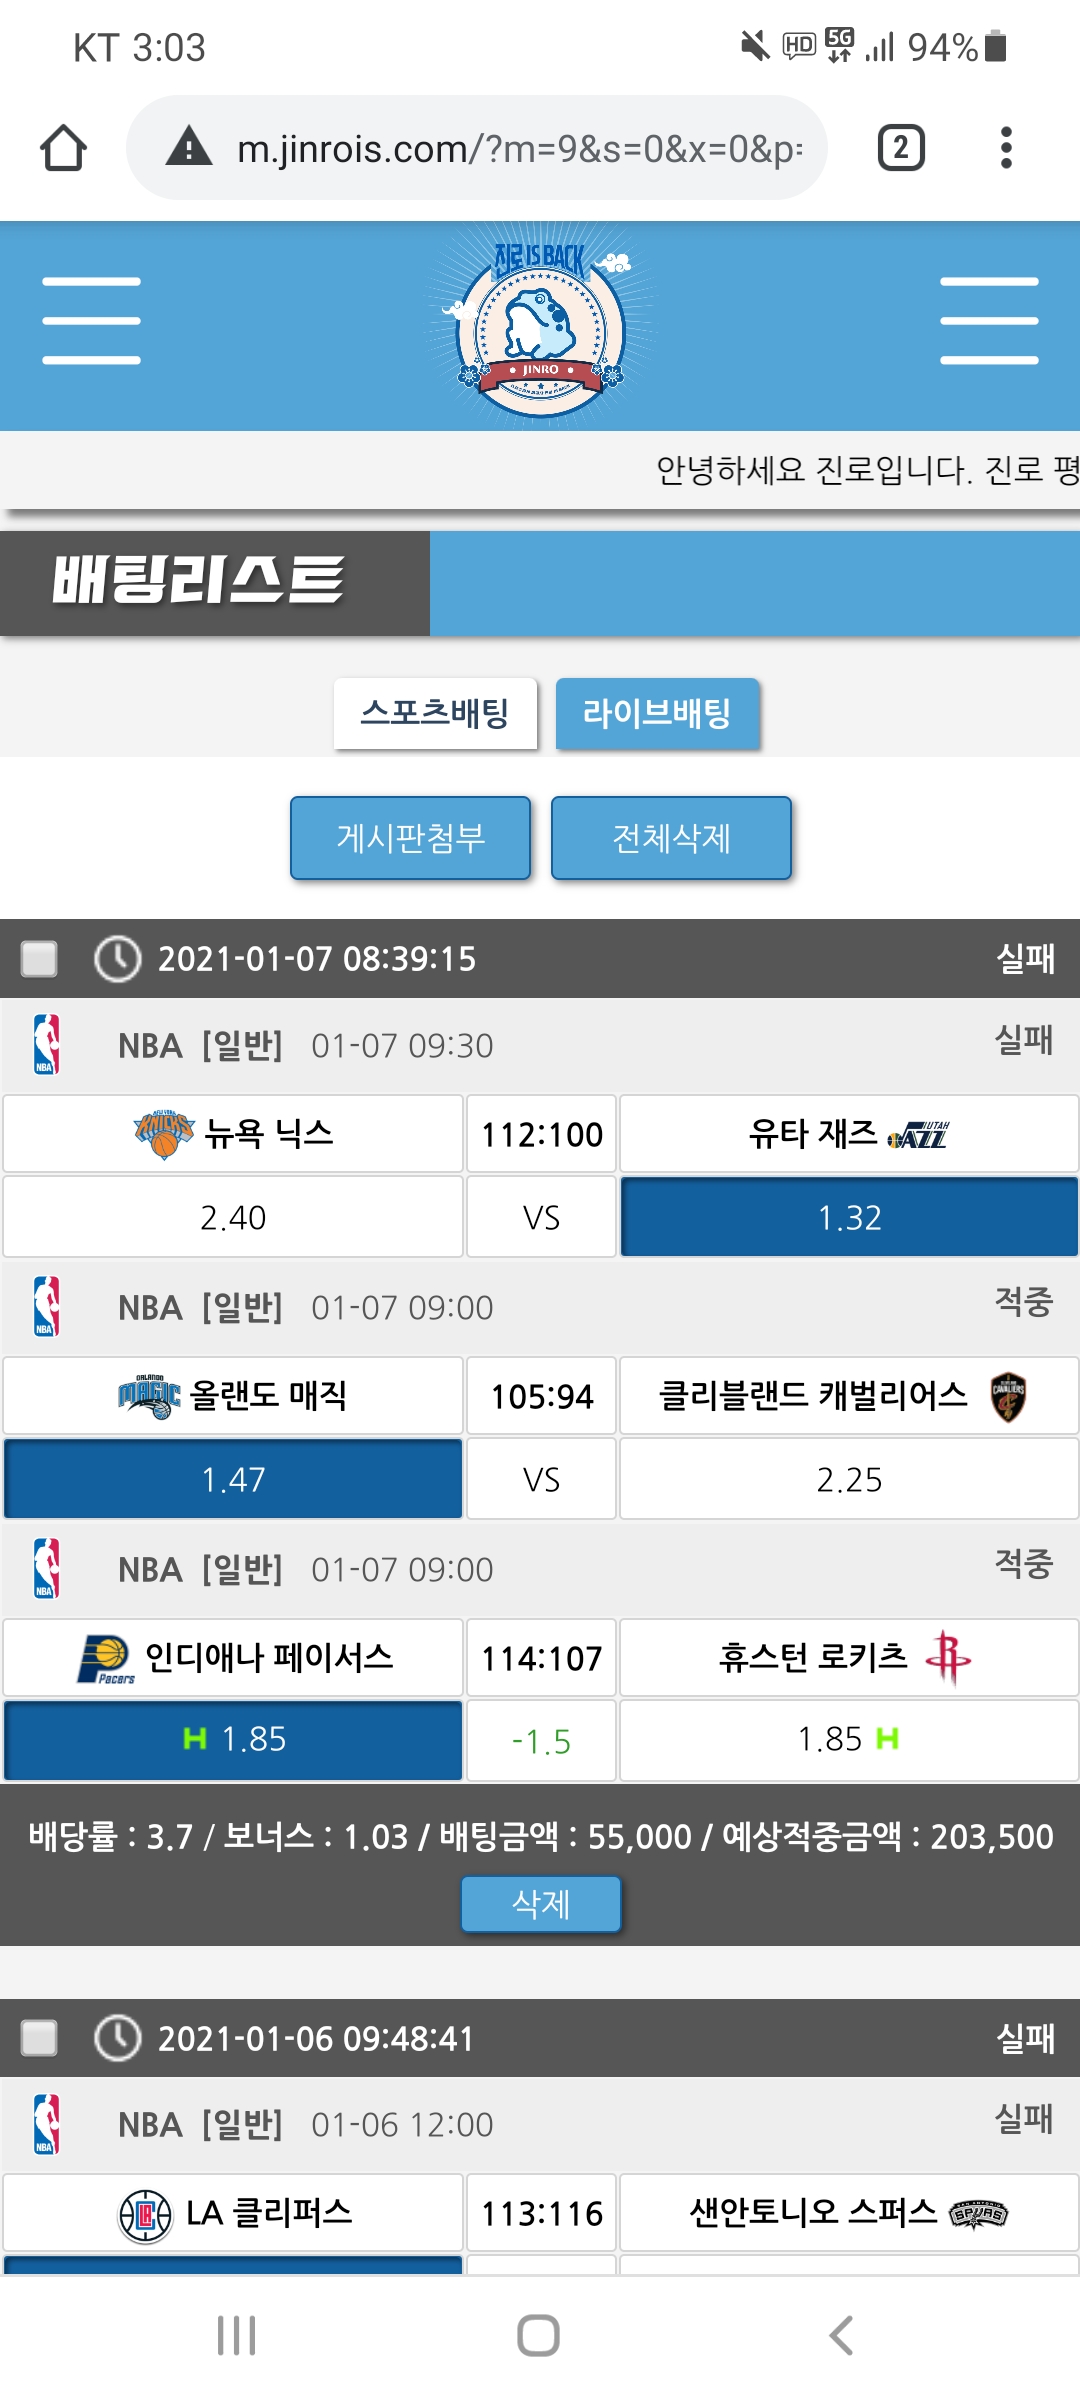Image resolution: width=1080 pixels, height=2400 pixels.
Task: Open the browser tab switcher showing 2
Action: point(900,148)
